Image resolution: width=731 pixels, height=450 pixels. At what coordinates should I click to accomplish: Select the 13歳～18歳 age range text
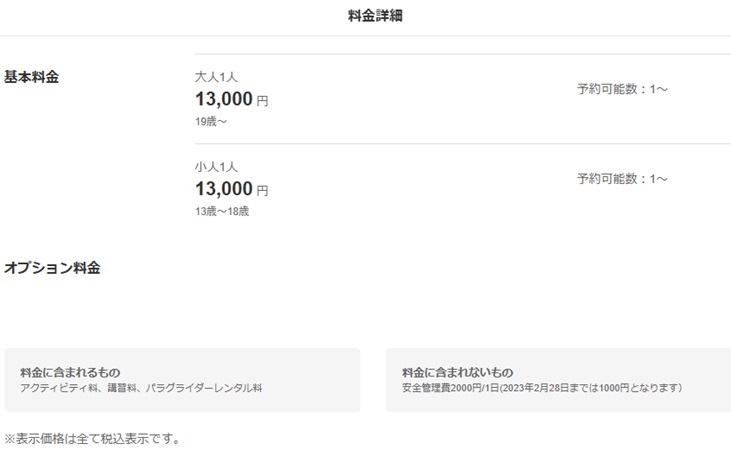(x=222, y=212)
